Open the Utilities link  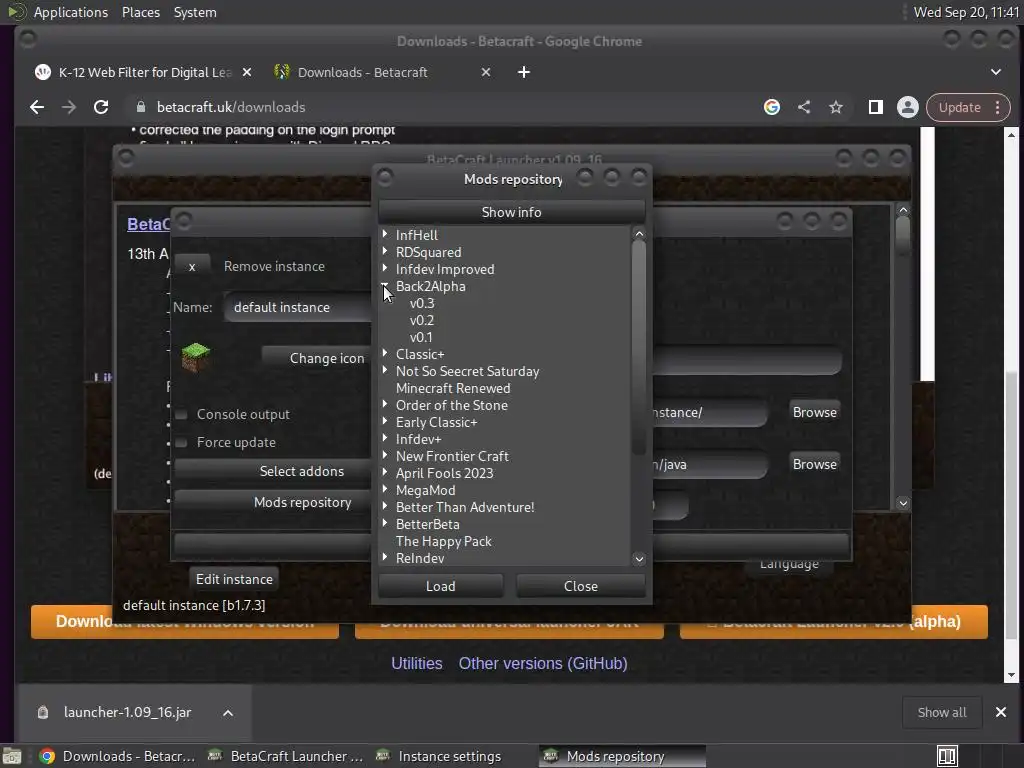click(417, 663)
